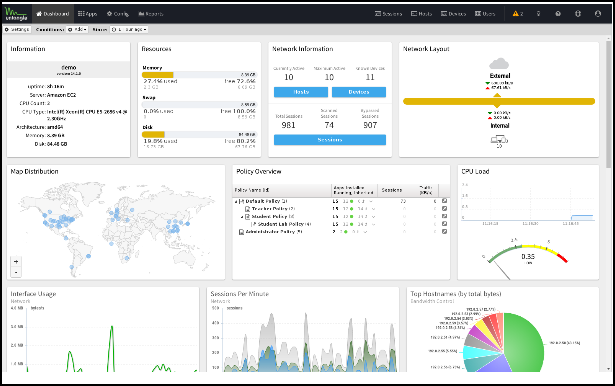The height and width of the screenshot is (386, 615).
Task: Select Default Policy row text
Action: (x=267, y=201)
